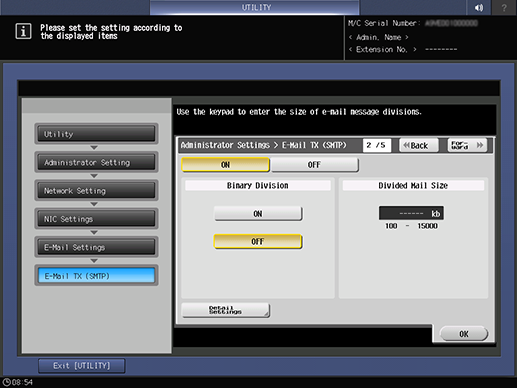The height and width of the screenshot is (388, 517).
Task: Confirm settings with OK button
Action: [x=464, y=334]
